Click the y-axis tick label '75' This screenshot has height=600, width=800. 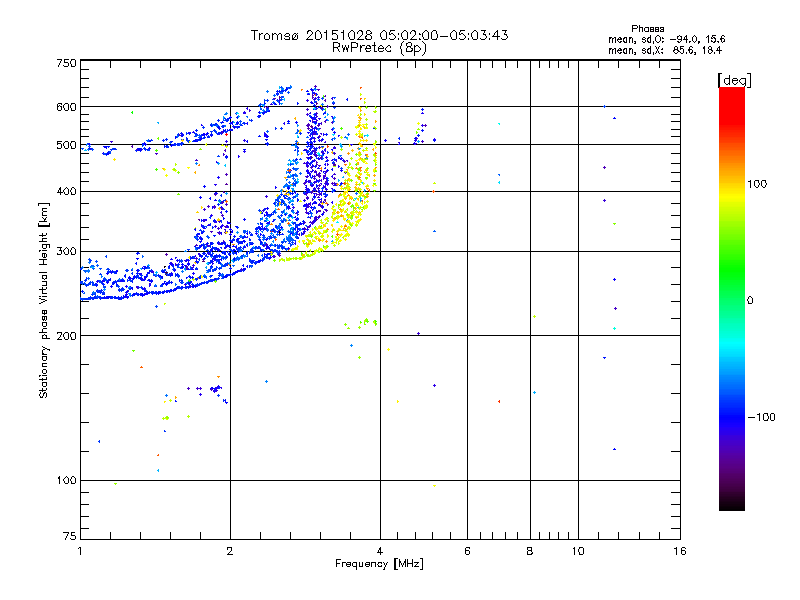(70, 536)
